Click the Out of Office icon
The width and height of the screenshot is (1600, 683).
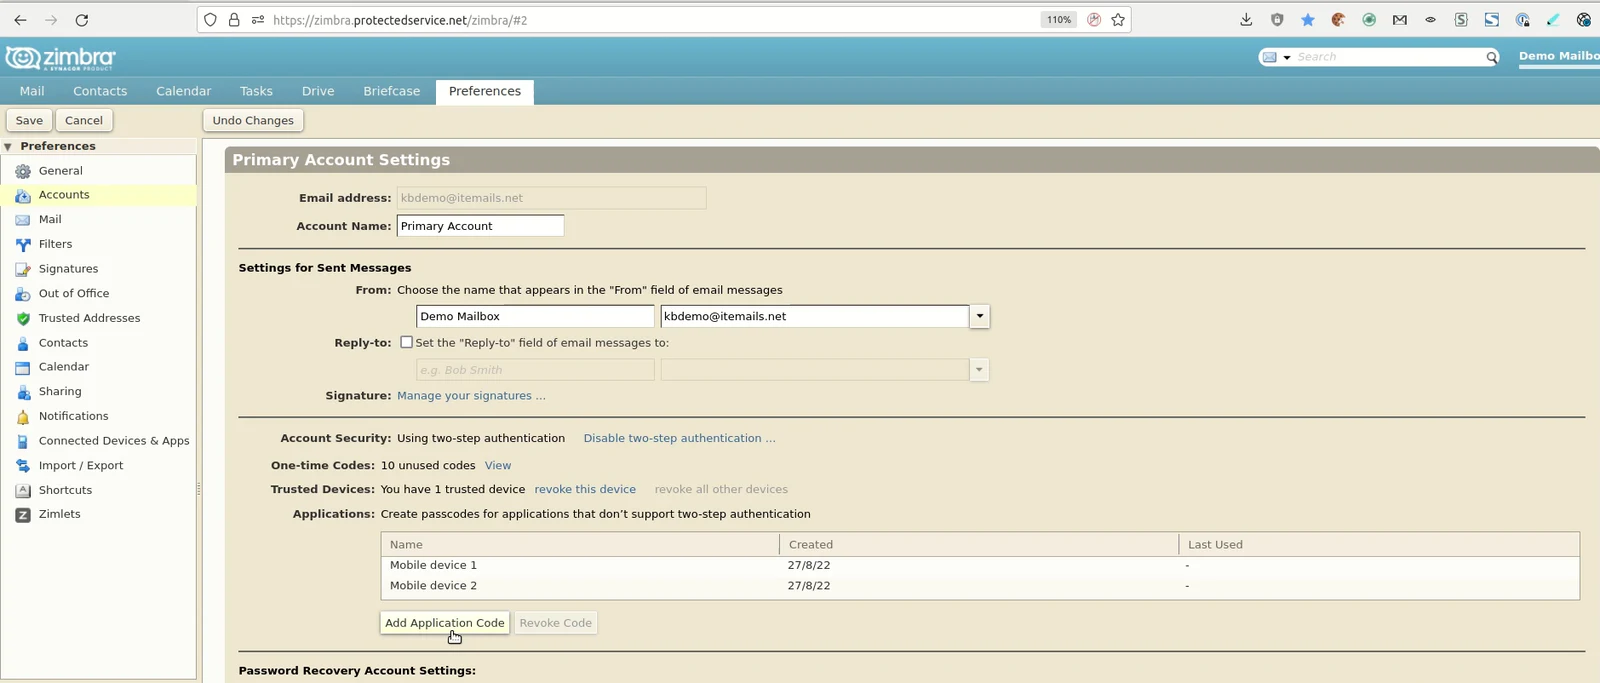pos(23,294)
